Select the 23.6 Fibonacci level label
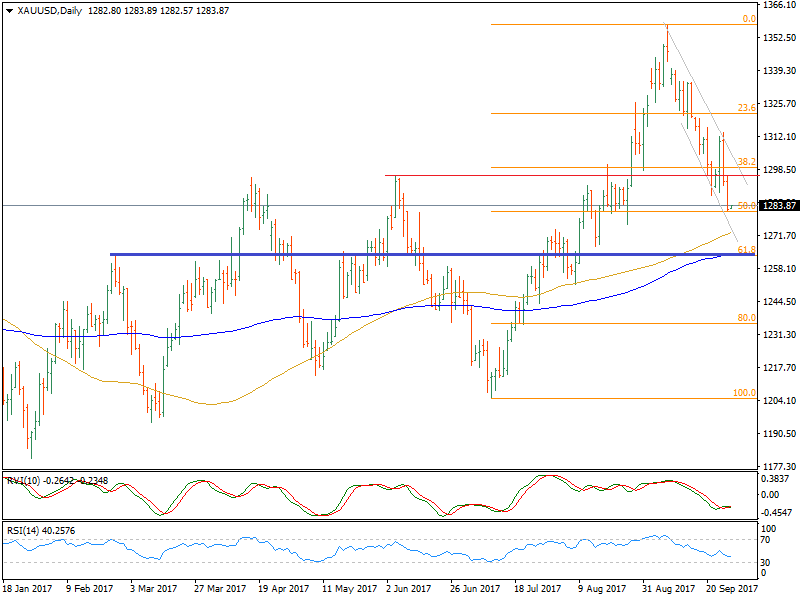The height and width of the screenshot is (600, 800). click(x=745, y=108)
